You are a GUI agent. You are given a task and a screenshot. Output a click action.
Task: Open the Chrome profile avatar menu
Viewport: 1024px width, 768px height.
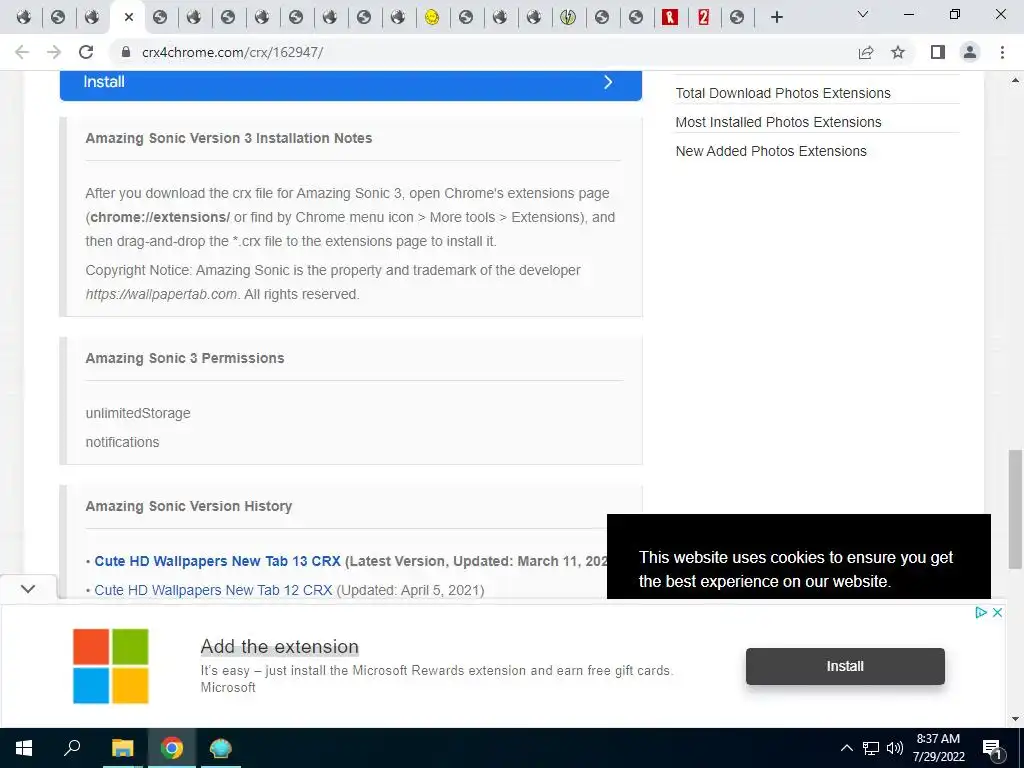pos(970,52)
